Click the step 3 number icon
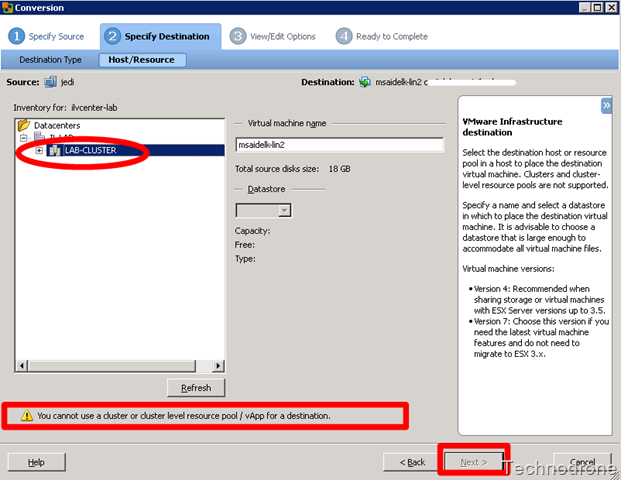Image resolution: width=621 pixels, height=480 pixels. click(238, 36)
